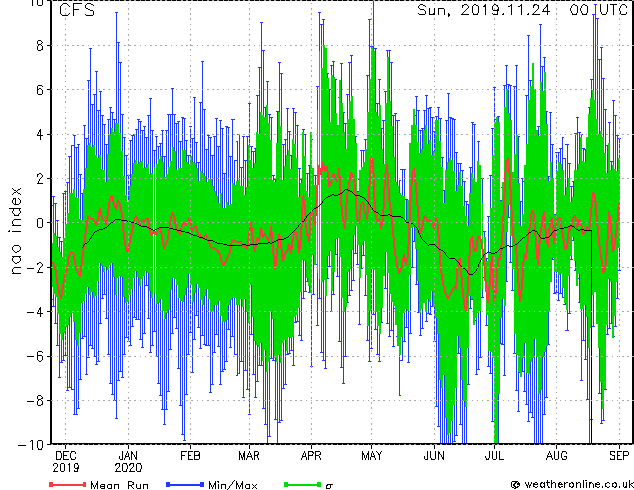
Task: Click the y-axis value 6
Action: pos(40,90)
